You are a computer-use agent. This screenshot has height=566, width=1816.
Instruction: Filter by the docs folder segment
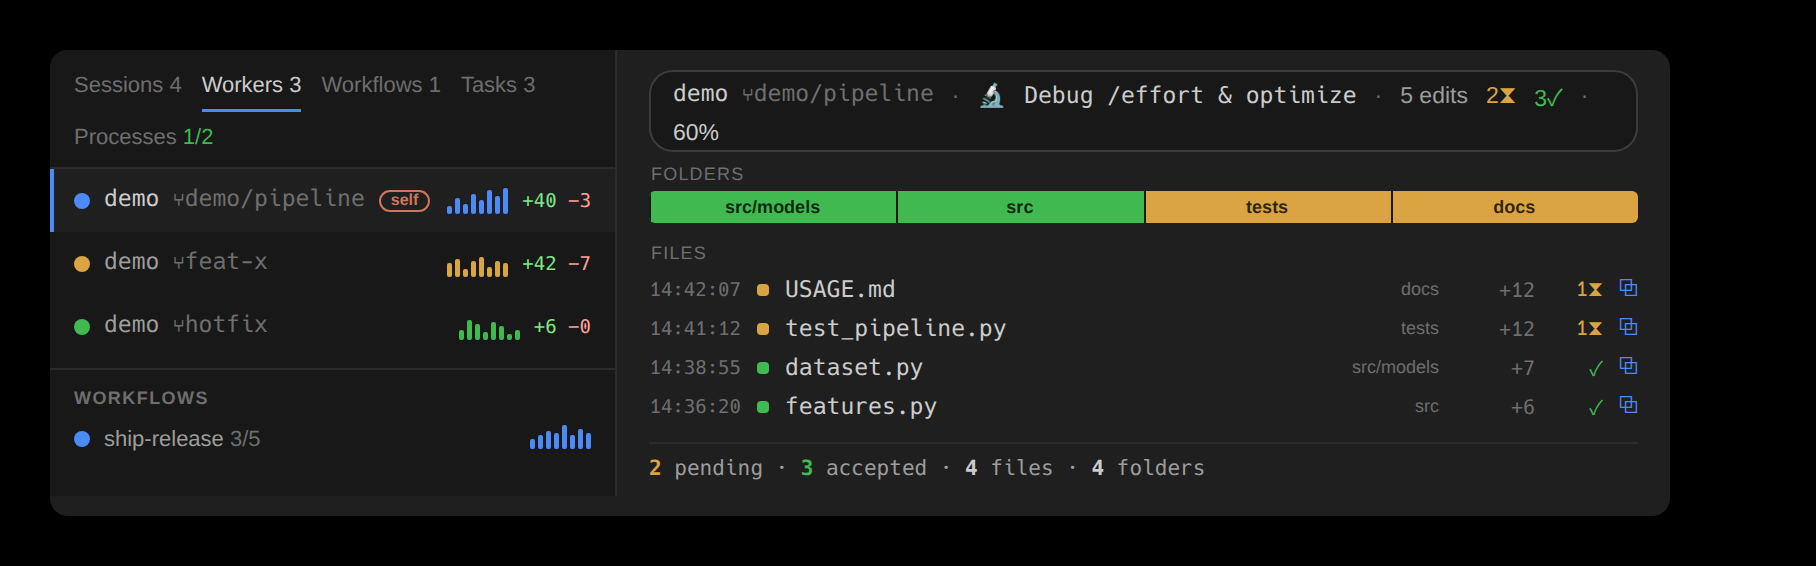[1514, 207]
